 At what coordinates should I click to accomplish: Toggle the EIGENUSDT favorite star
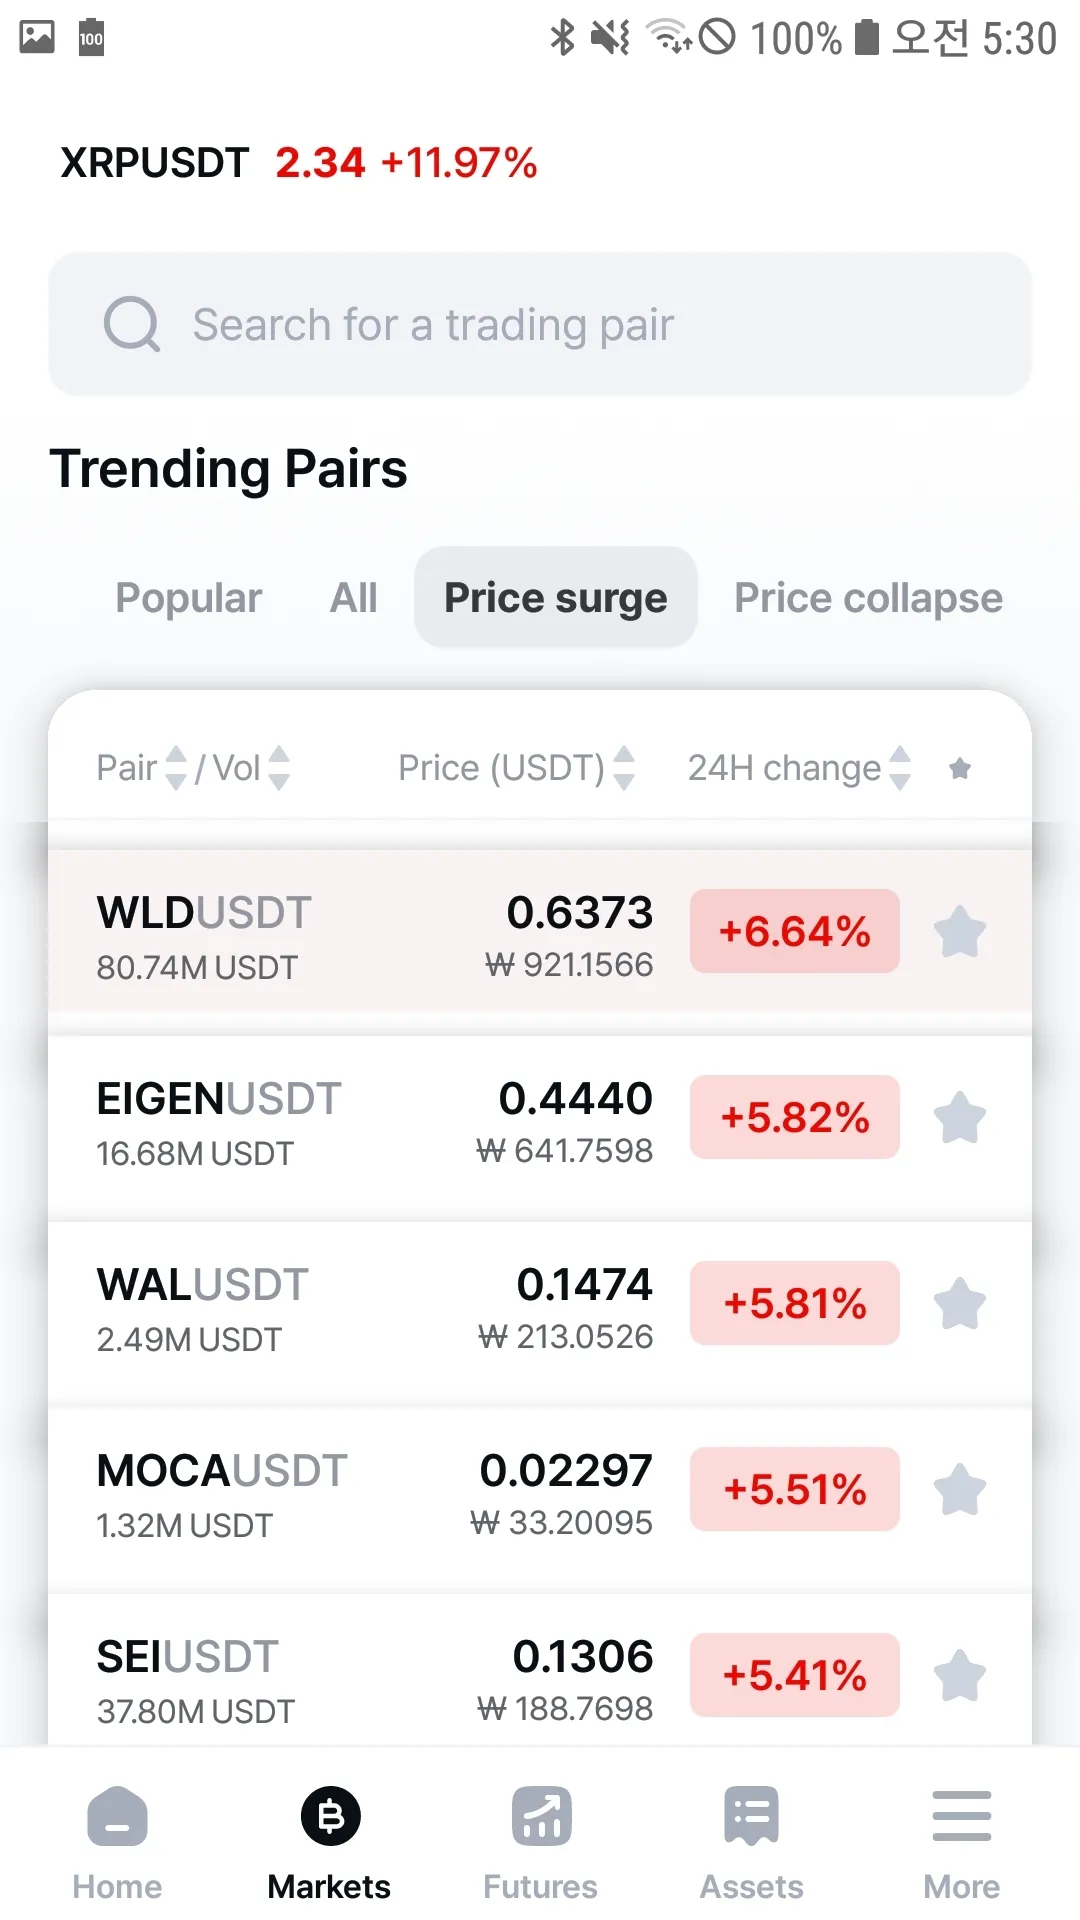(960, 1117)
